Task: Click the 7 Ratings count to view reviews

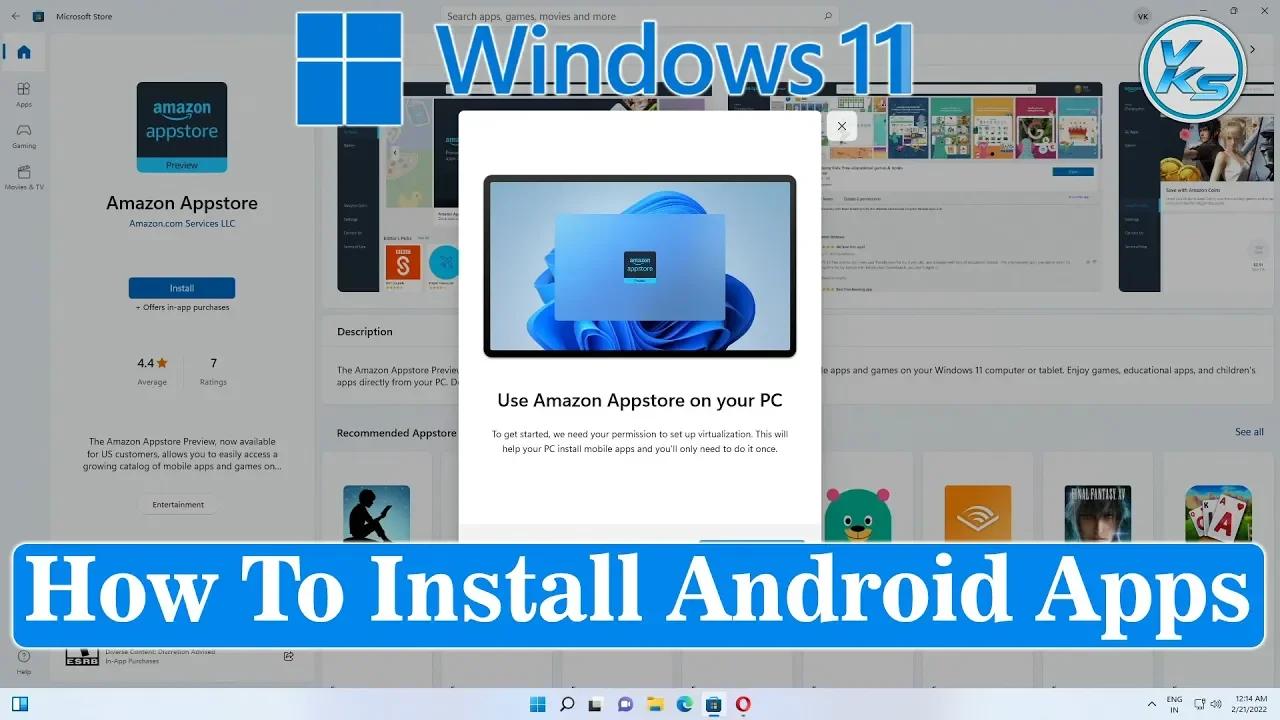Action: [212, 370]
